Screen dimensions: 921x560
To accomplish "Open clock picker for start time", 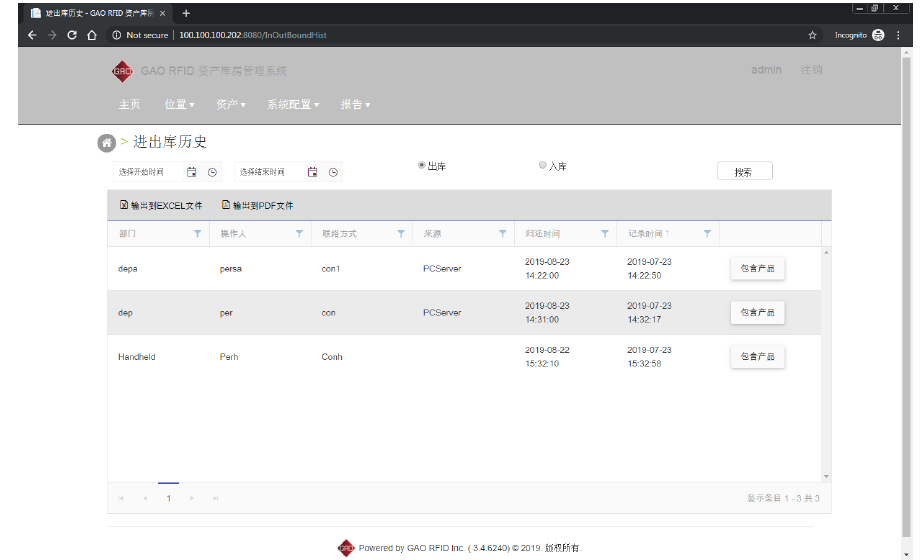I will click(212, 172).
